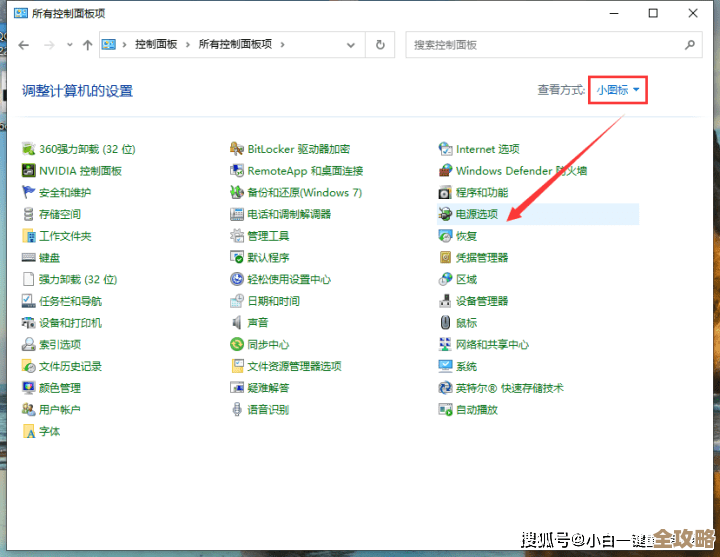Screen dimensions: 720x557
Task: Click the 搜索控制面板 search field
Action: 545,45
